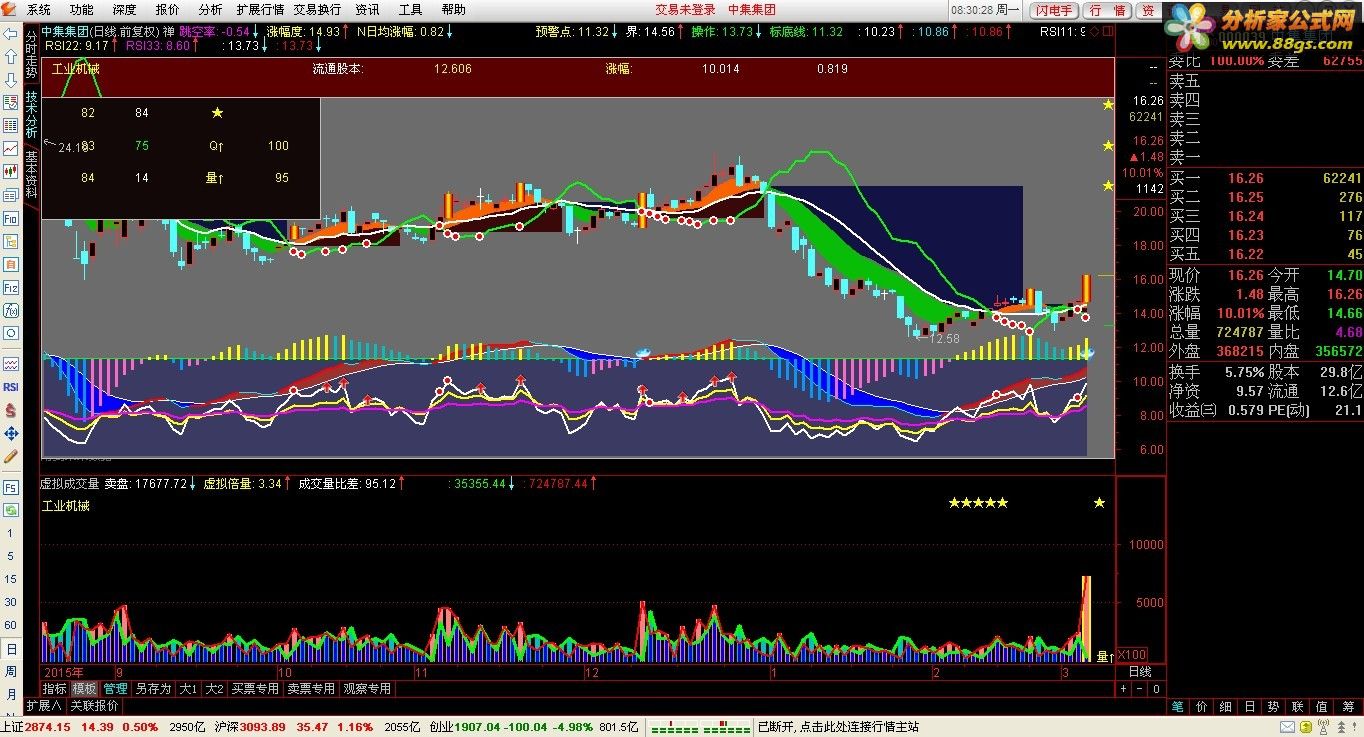The width and height of the screenshot is (1364, 737).
Task: Select the 大1 template tab
Action: (189, 689)
